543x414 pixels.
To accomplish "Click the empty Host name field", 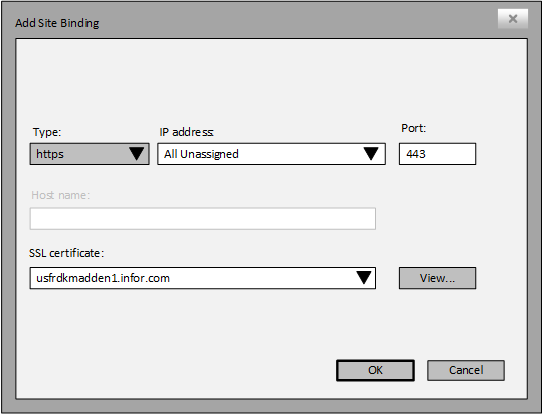I will pos(203,219).
